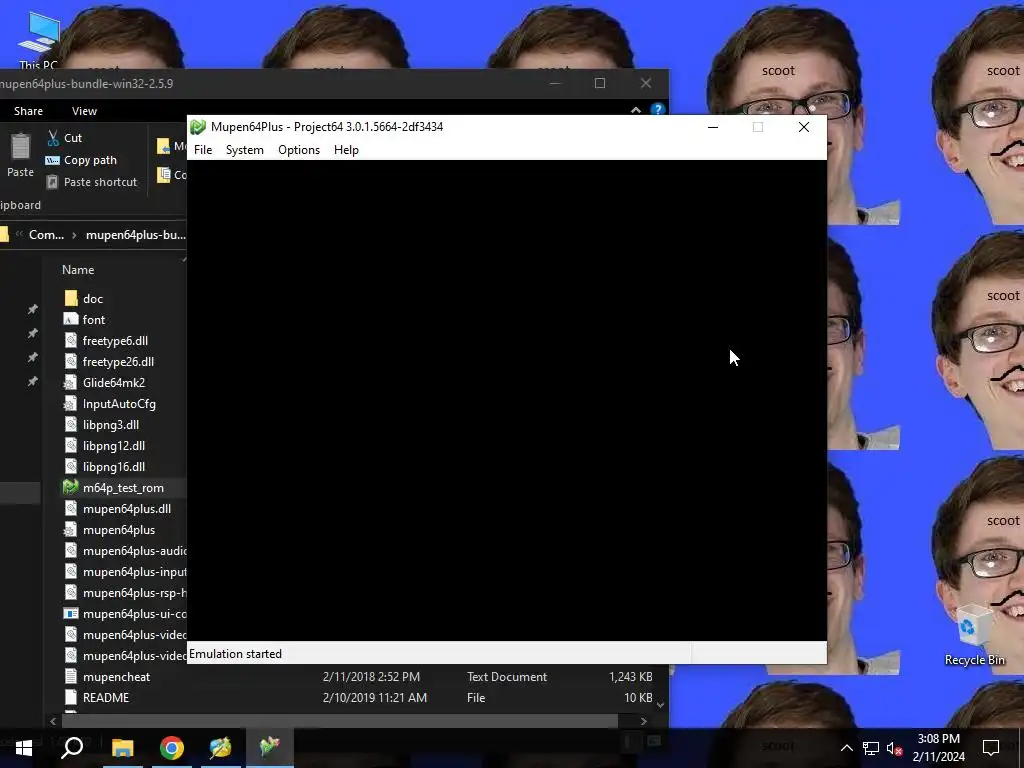Click the address bar folder icon
Screen dimensions: 1024x768
(5, 234)
